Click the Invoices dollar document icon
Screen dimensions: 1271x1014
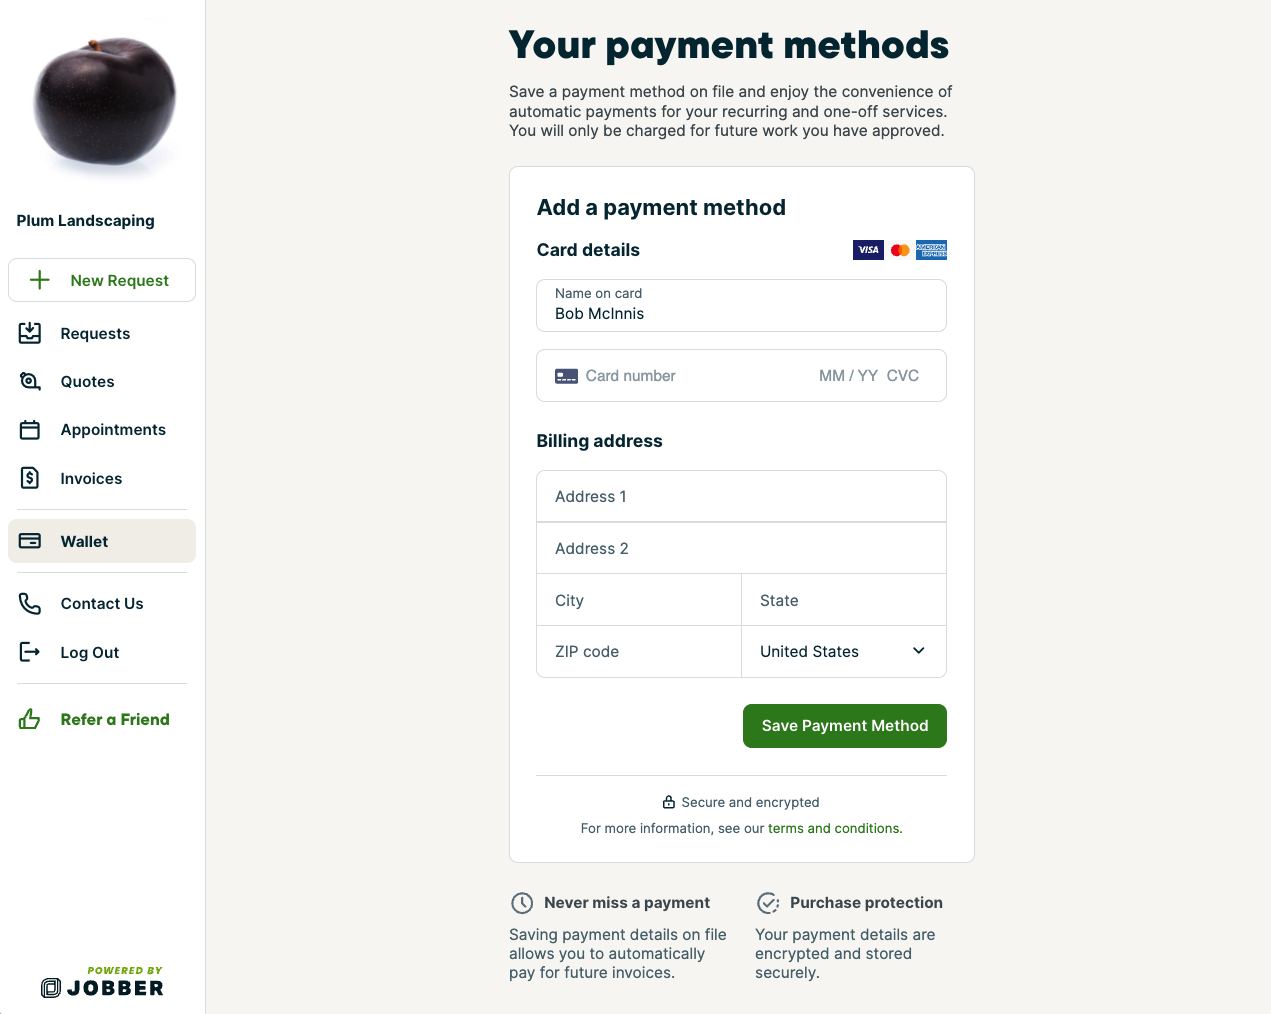(30, 478)
